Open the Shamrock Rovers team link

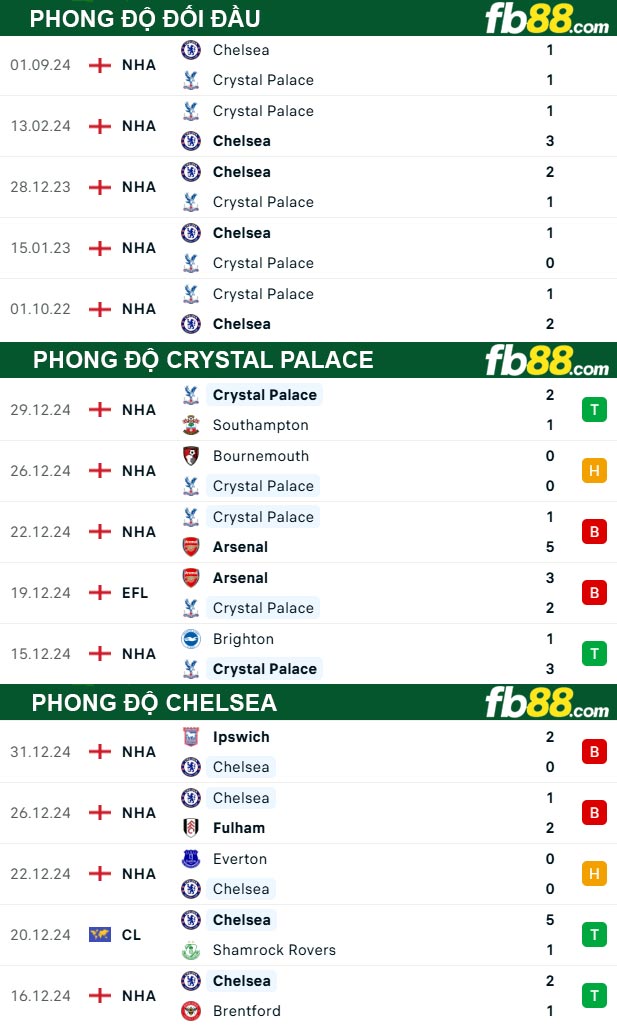[274, 950]
